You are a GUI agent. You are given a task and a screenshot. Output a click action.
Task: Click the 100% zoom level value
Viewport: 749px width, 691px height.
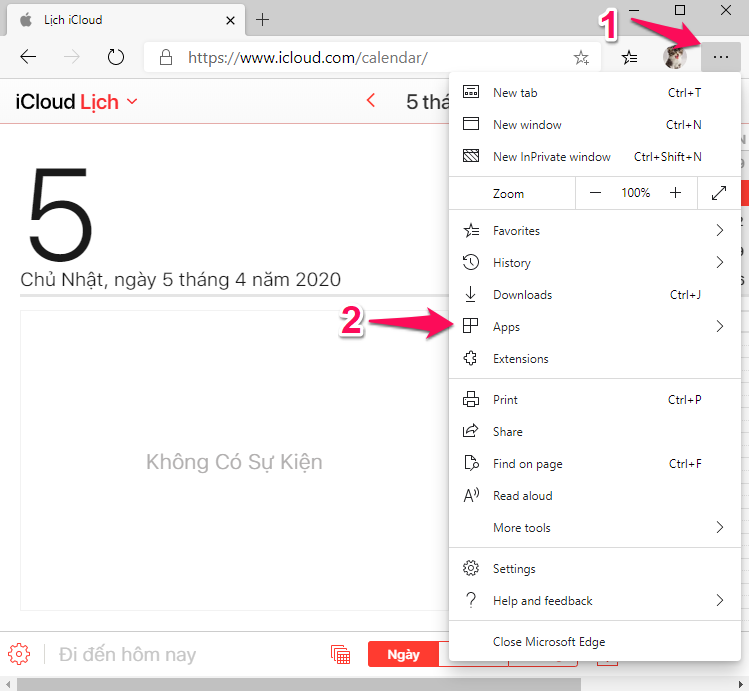tap(635, 193)
